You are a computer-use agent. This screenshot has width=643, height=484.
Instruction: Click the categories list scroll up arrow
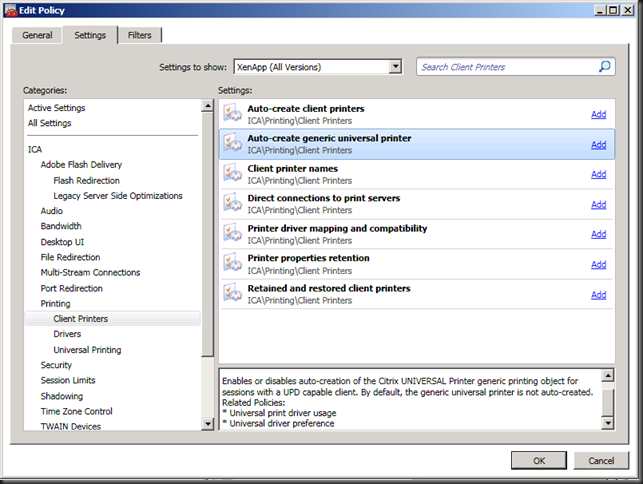coord(208,106)
